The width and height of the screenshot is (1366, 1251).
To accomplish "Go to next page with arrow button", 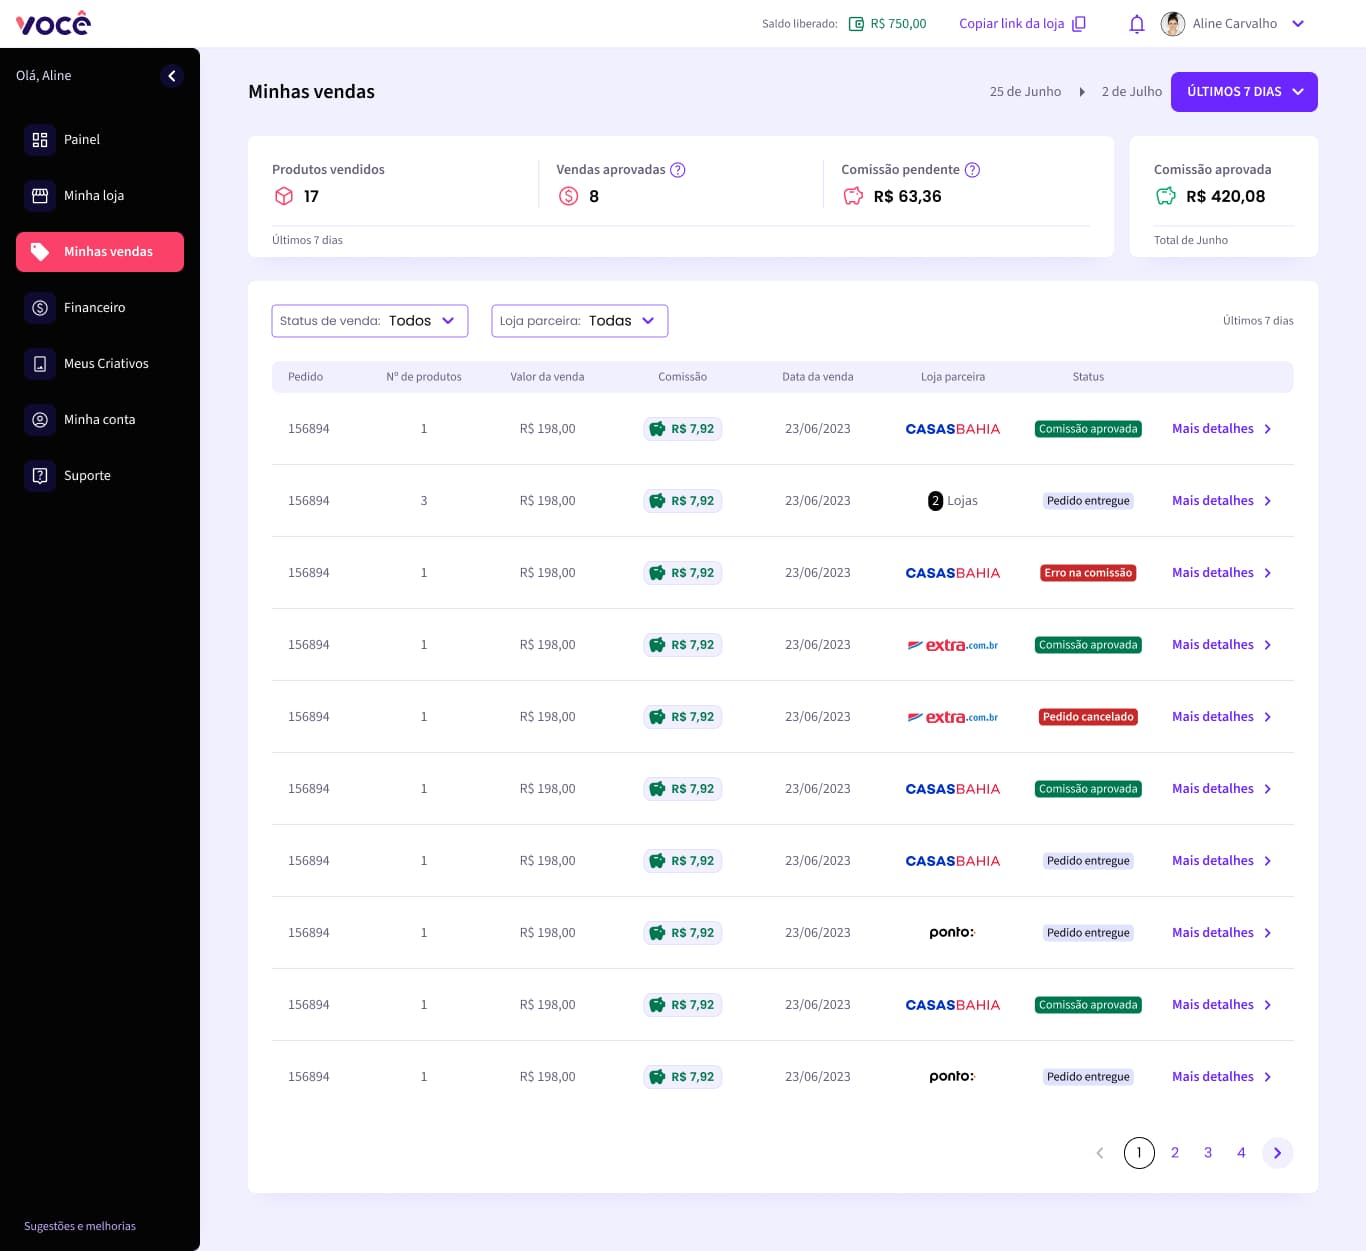I will click(1277, 1153).
